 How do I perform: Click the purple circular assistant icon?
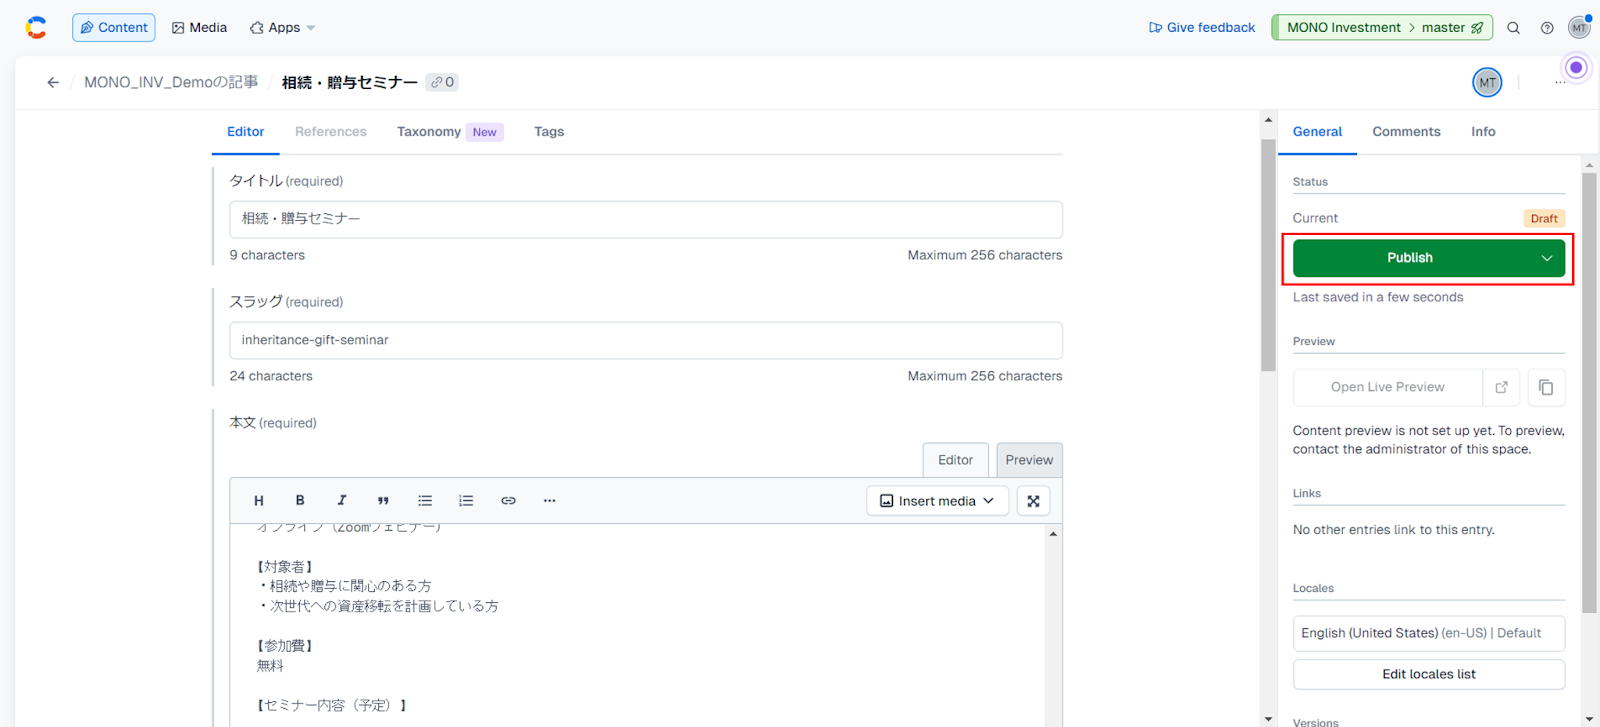1576,67
